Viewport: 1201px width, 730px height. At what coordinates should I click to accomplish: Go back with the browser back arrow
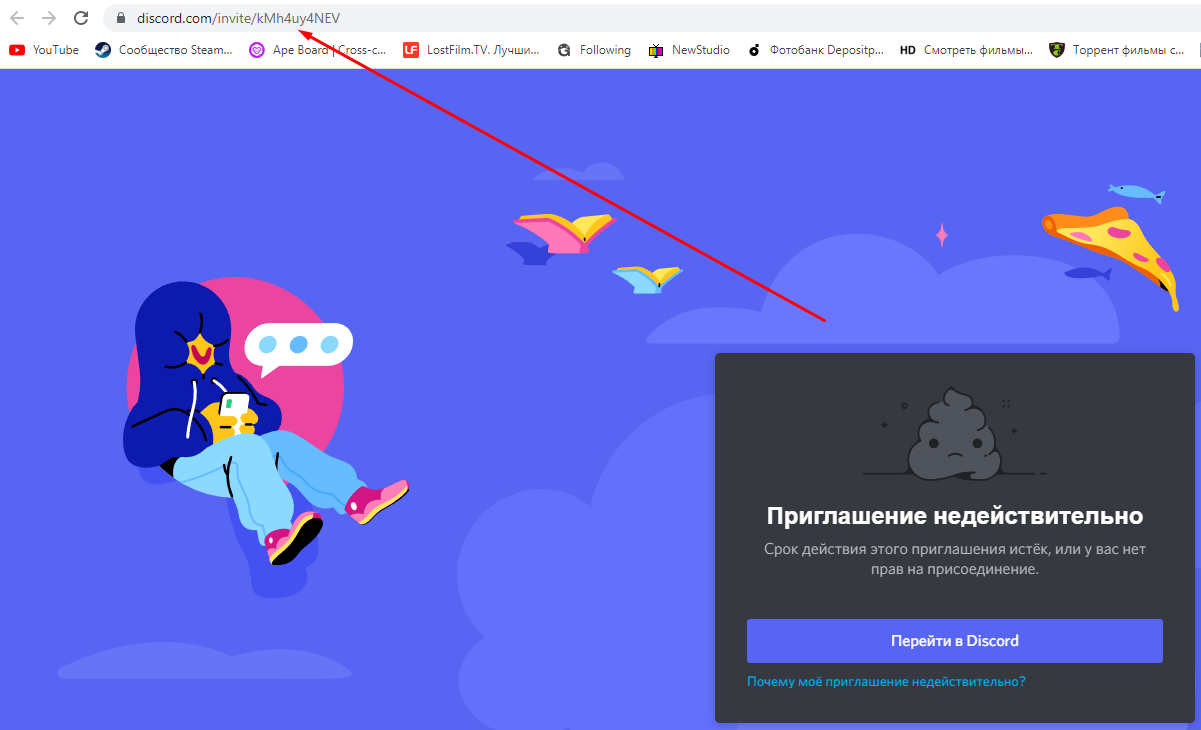[17, 18]
